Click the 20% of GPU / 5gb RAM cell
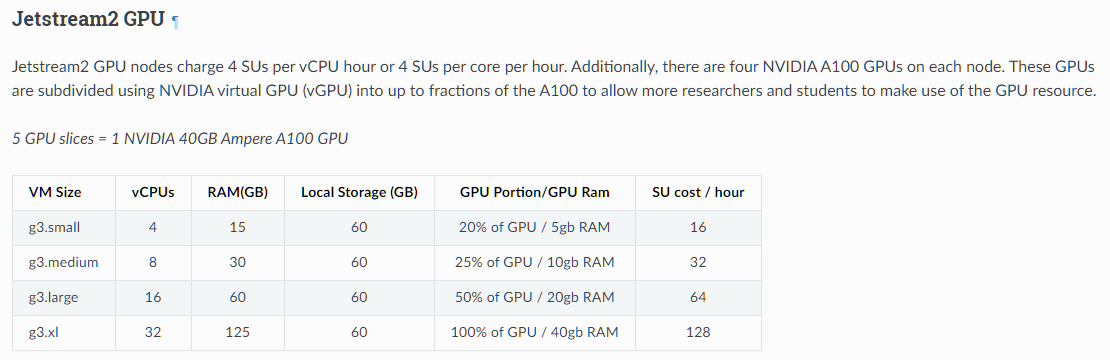Viewport: 1110px width, 360px height. click(534, 228)
